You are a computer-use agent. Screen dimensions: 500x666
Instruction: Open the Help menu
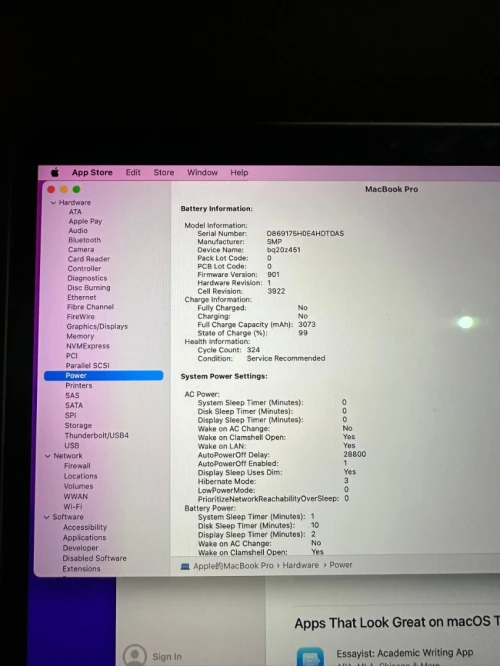click(x=239, y=172)
